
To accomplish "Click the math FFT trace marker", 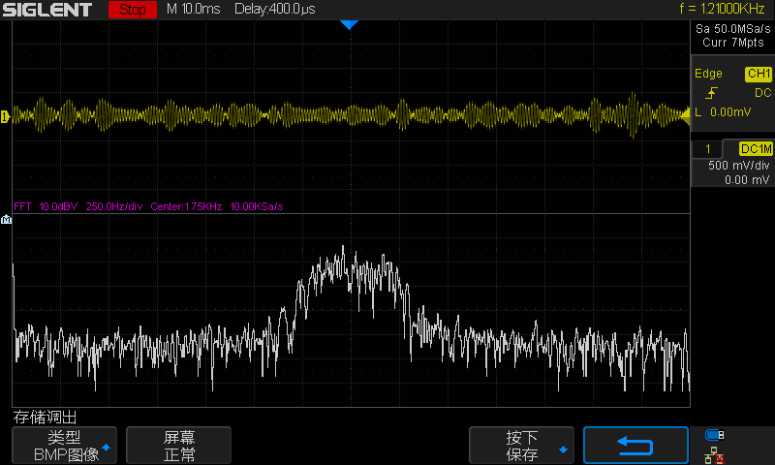I will coord(7,219).
